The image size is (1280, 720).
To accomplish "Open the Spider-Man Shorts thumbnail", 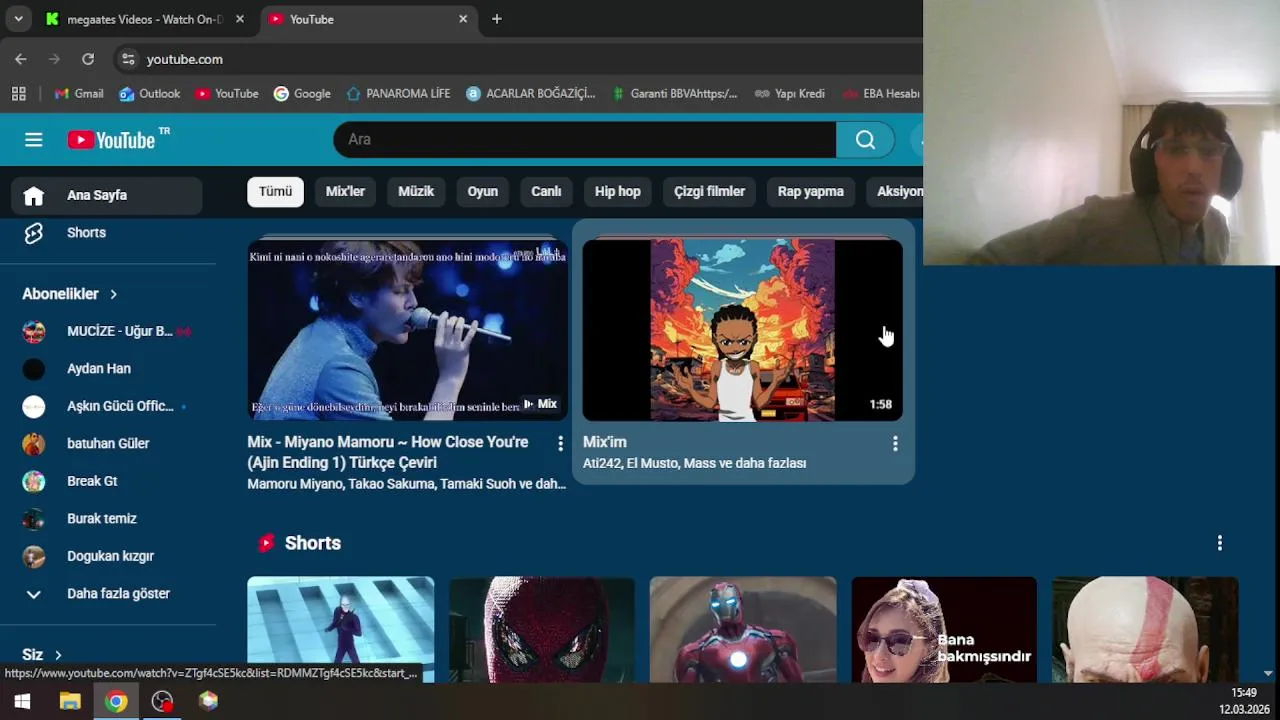I will [x=542, y=630].
